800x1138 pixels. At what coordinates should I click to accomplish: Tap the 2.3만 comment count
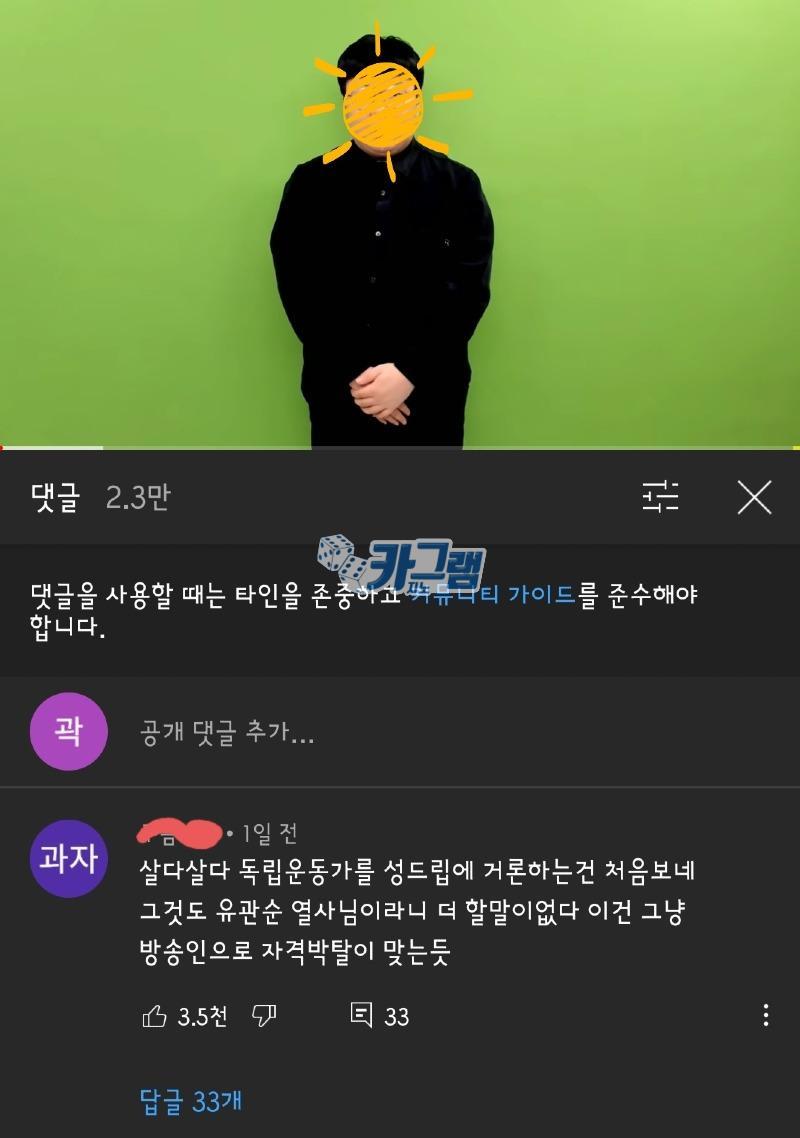pos(137,498)
